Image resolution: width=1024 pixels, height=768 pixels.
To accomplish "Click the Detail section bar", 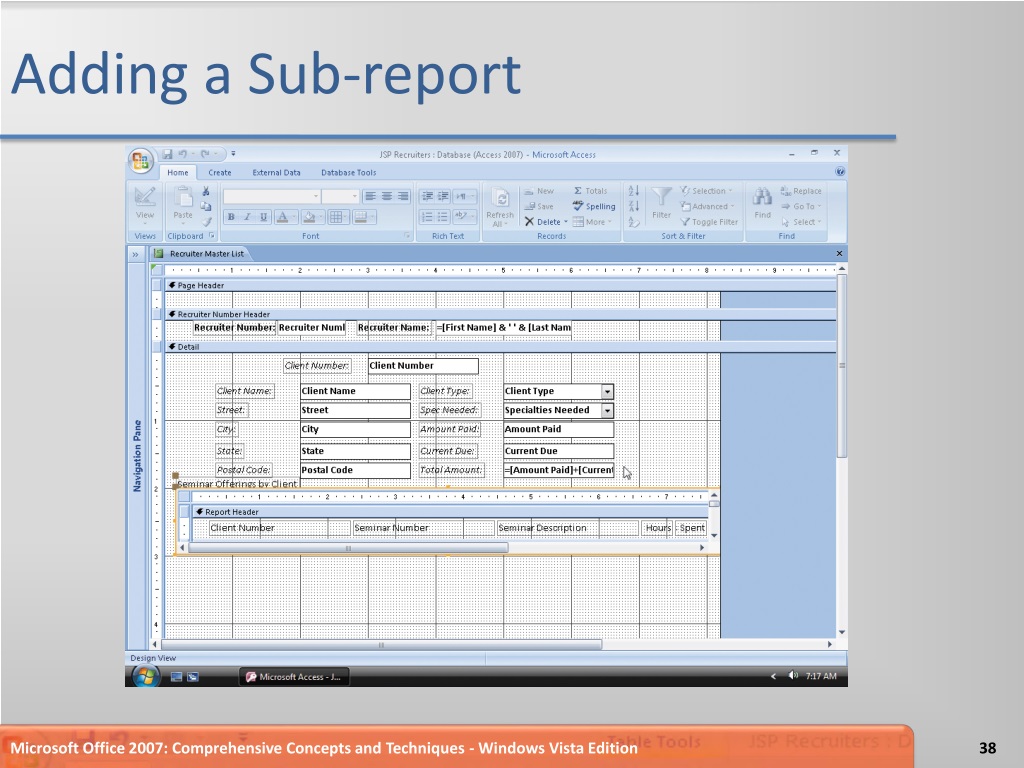I will click(500, 347).
